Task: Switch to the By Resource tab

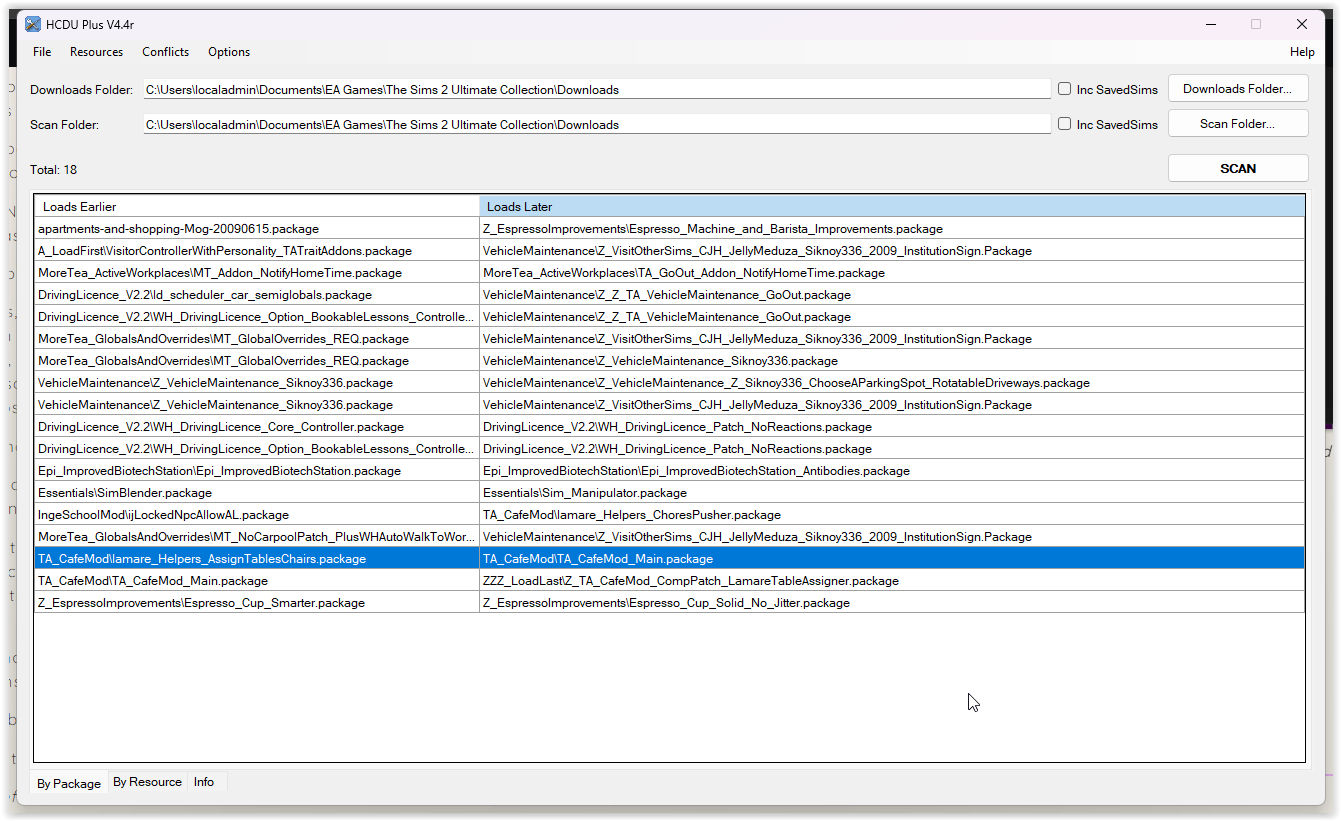Action: [x=147, y=782]
